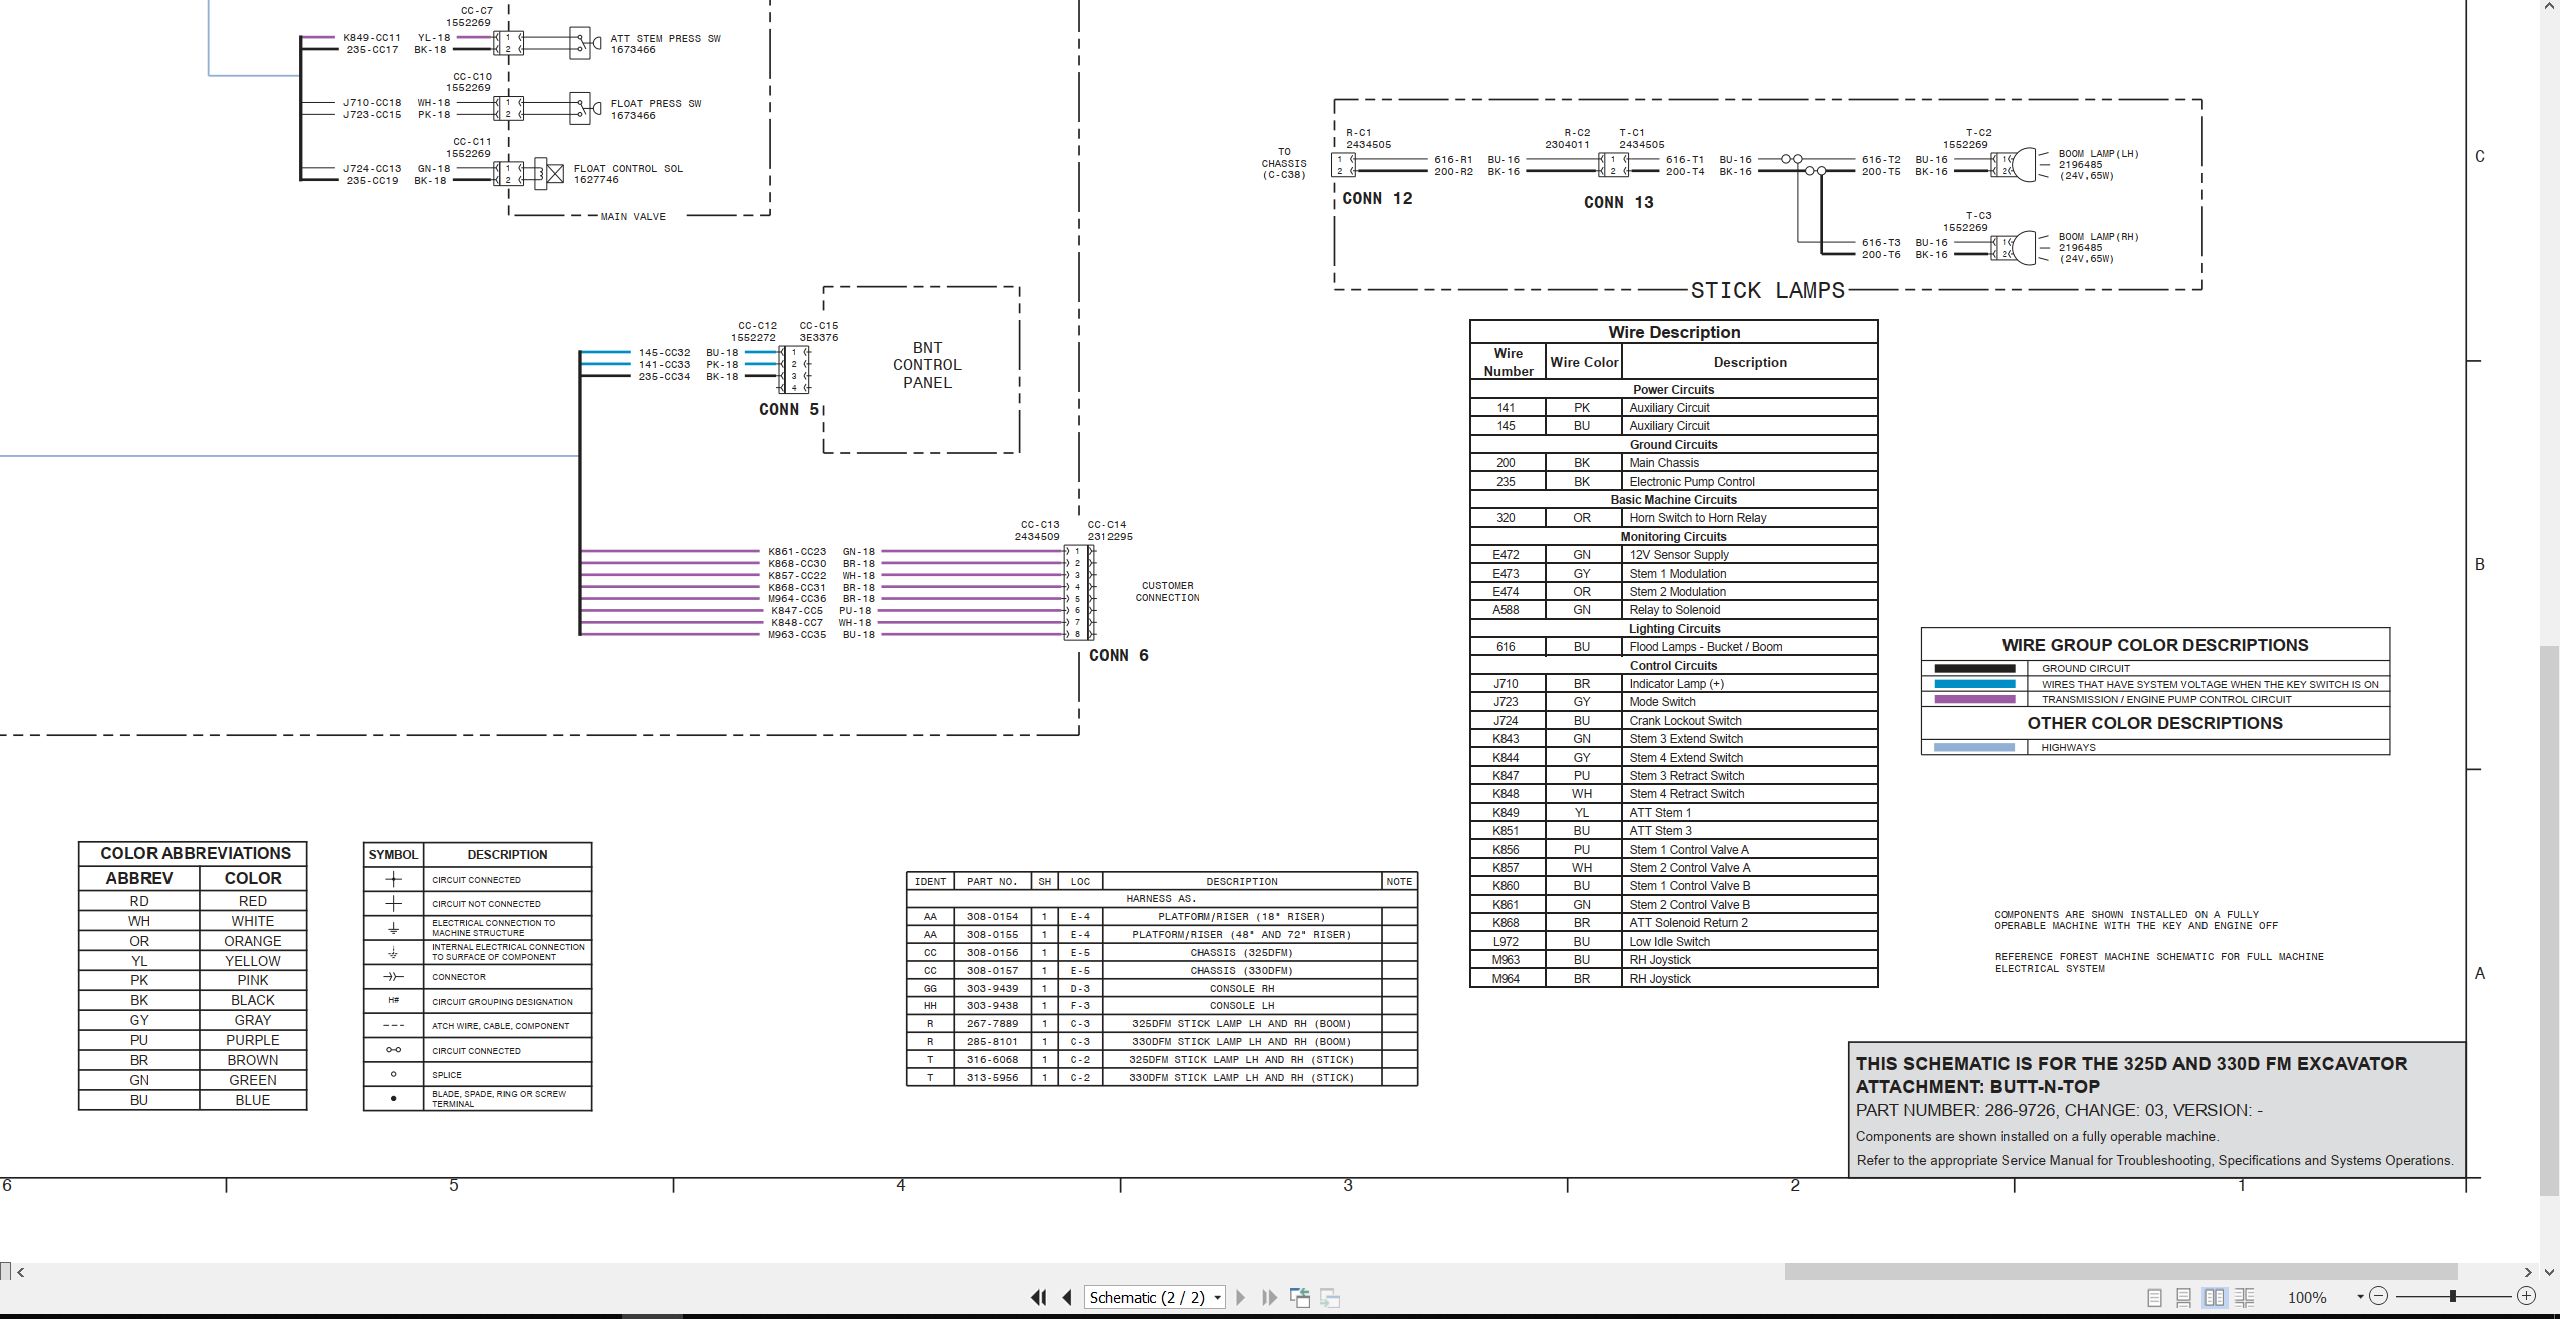Go to the next page
The height and width of the screenshot is (1319, 2560).
point(1241,1297)
